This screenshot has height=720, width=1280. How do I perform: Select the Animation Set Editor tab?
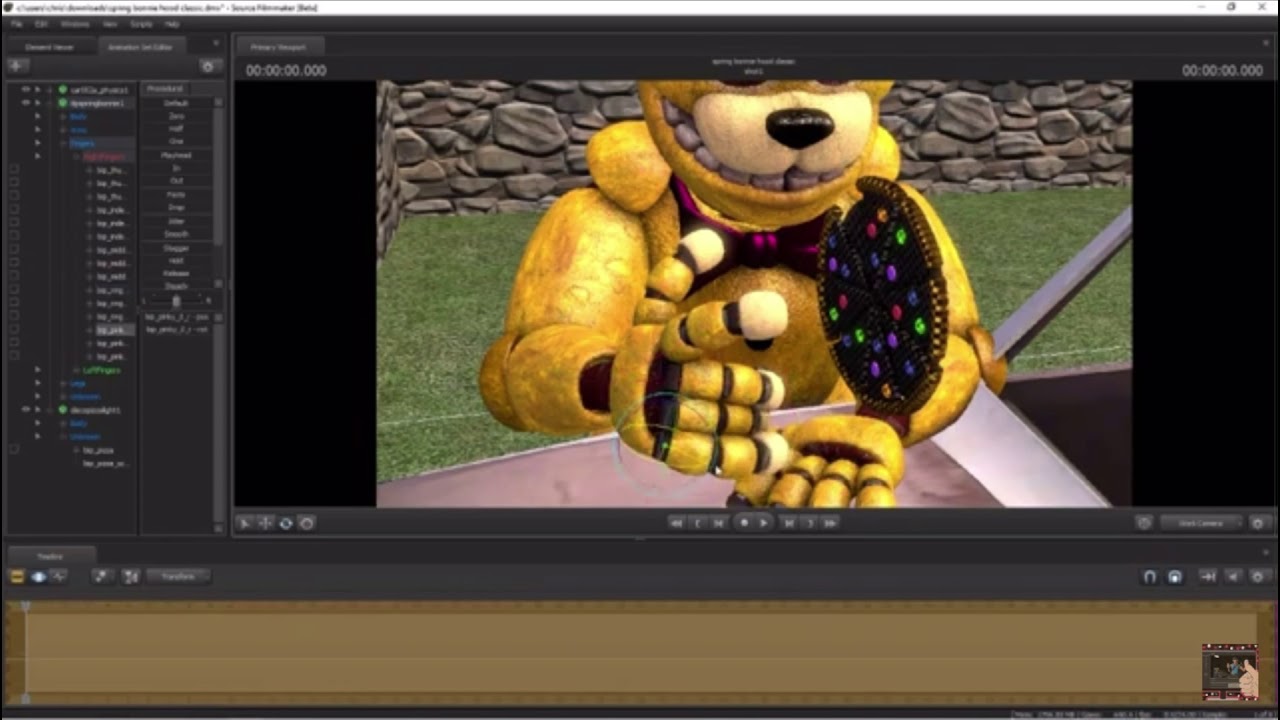click(141, 47)
